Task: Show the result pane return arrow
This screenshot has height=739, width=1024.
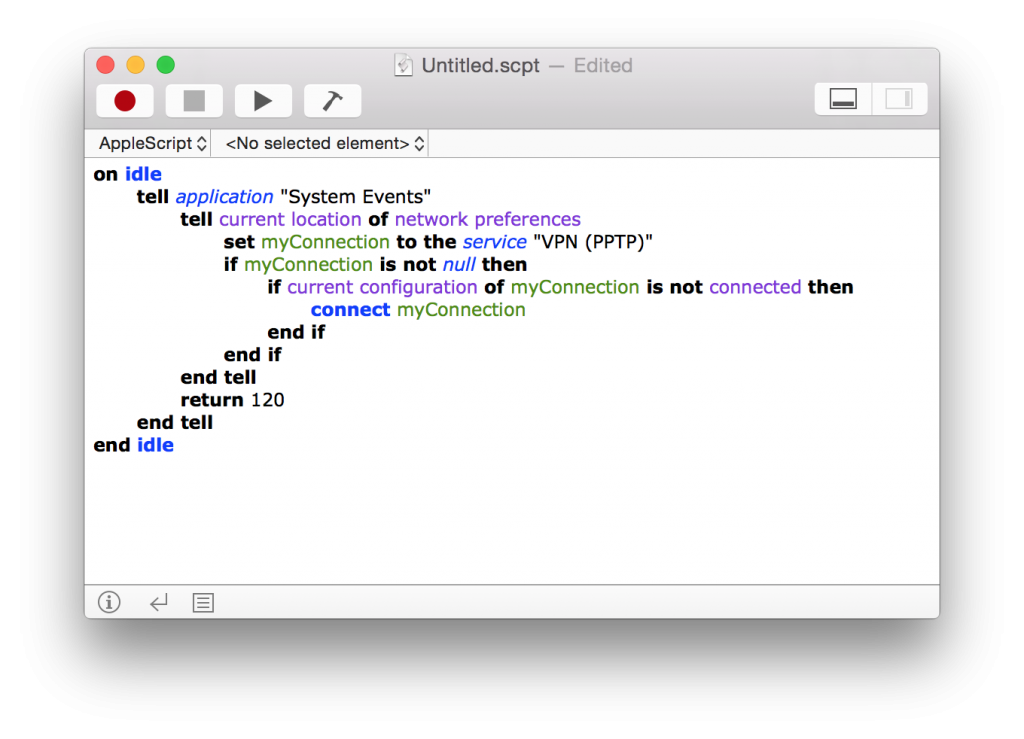Action: (x=159, y=602)
